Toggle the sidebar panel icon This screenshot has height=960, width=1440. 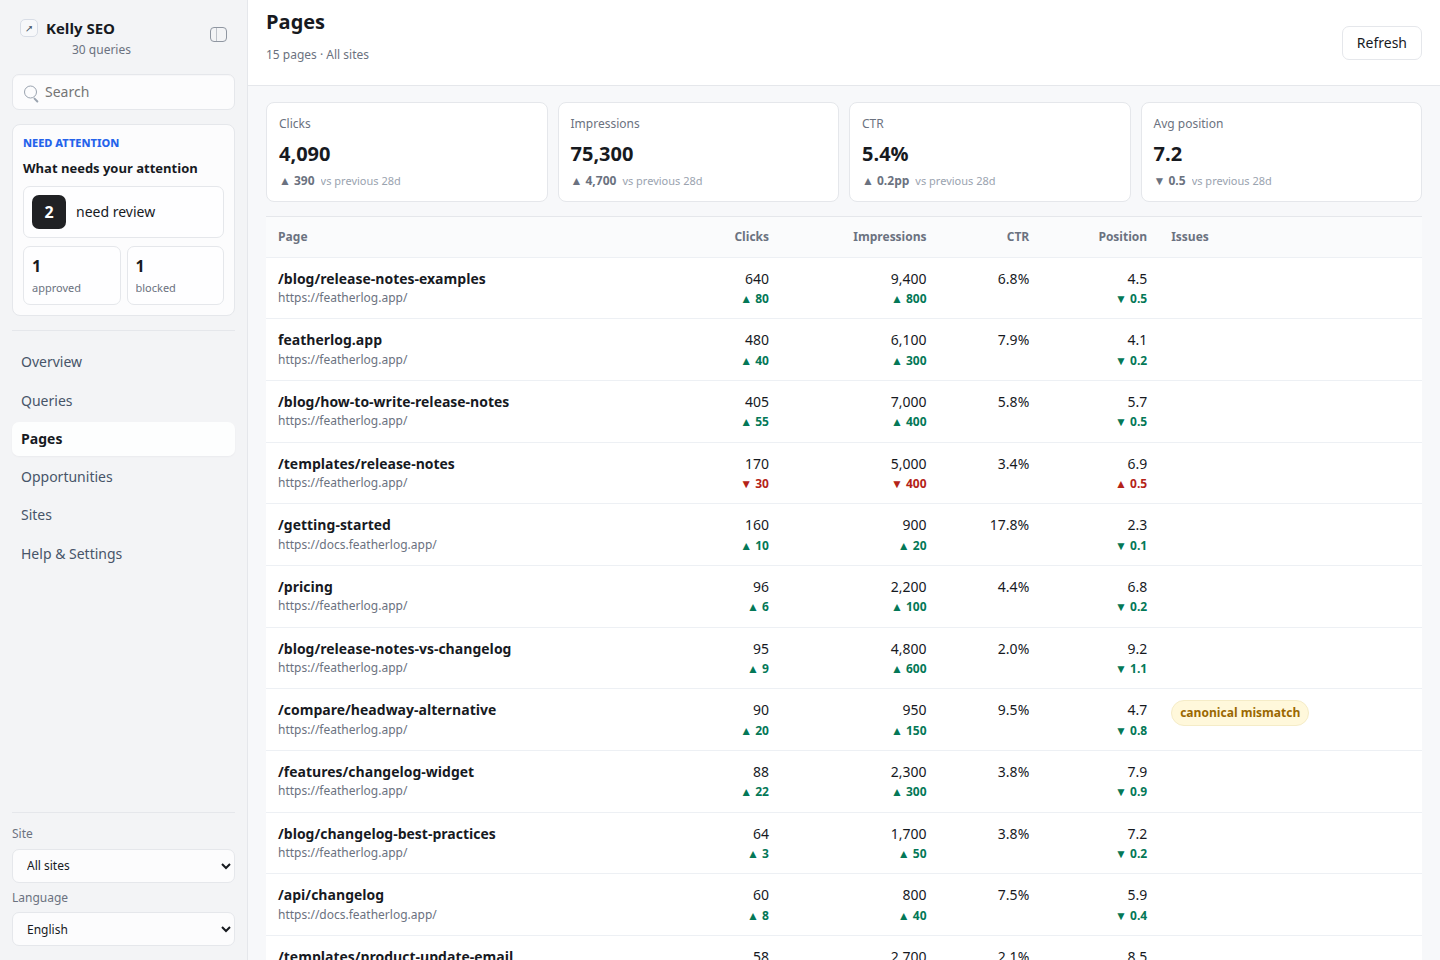point(218,35)
